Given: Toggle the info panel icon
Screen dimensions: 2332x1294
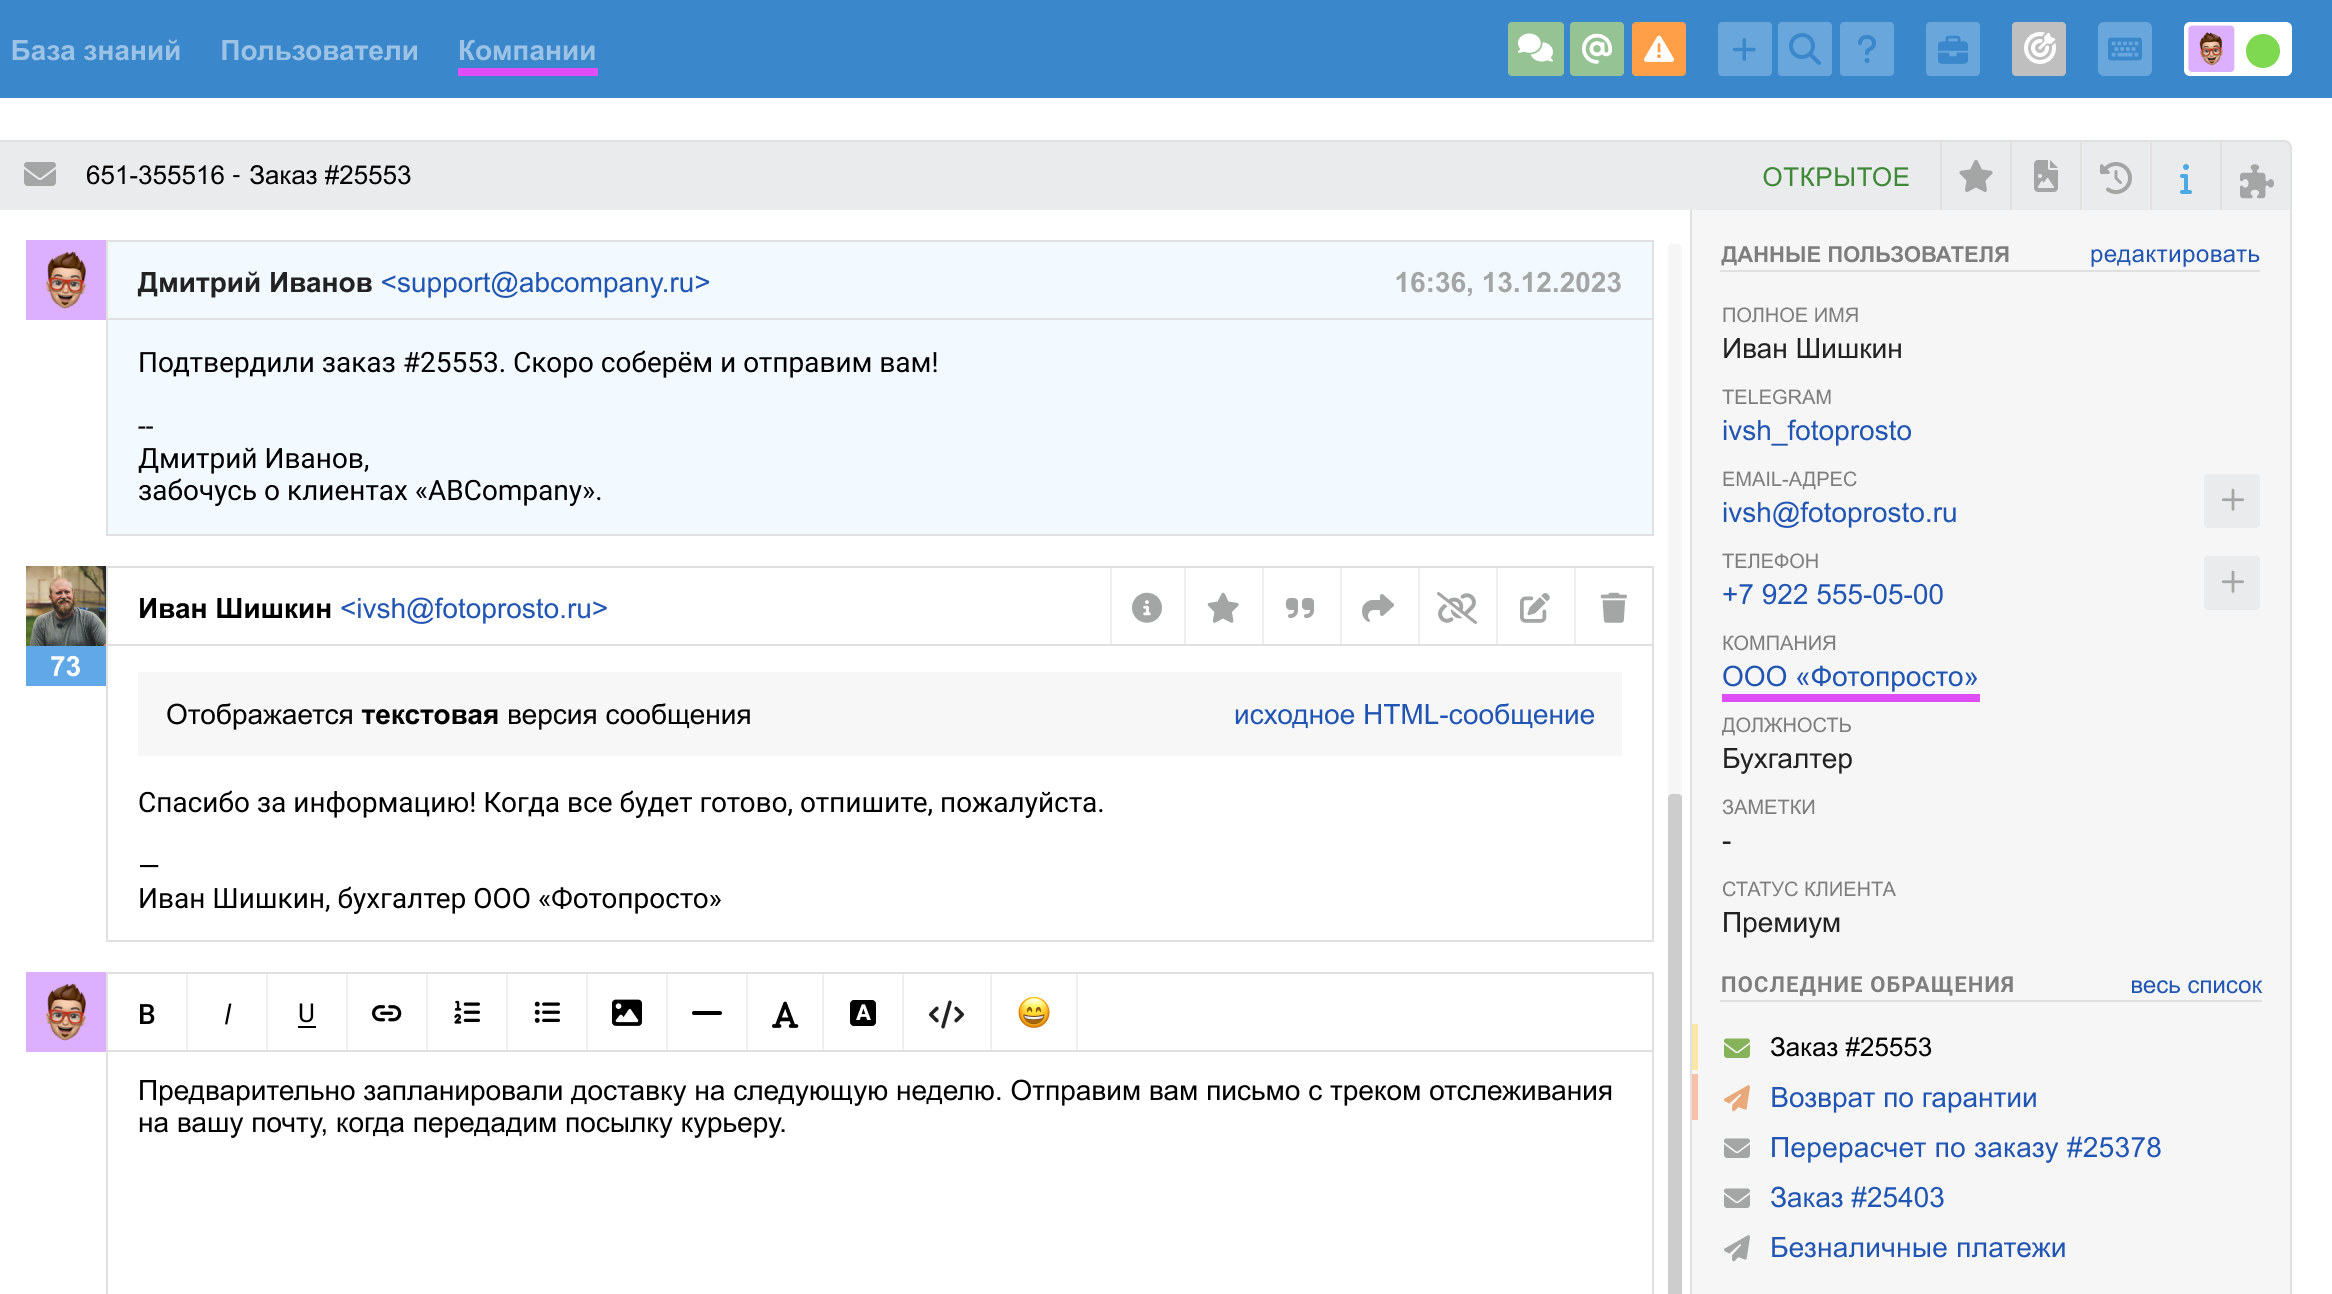Looking at the screenshot, I should point(2185,177).
